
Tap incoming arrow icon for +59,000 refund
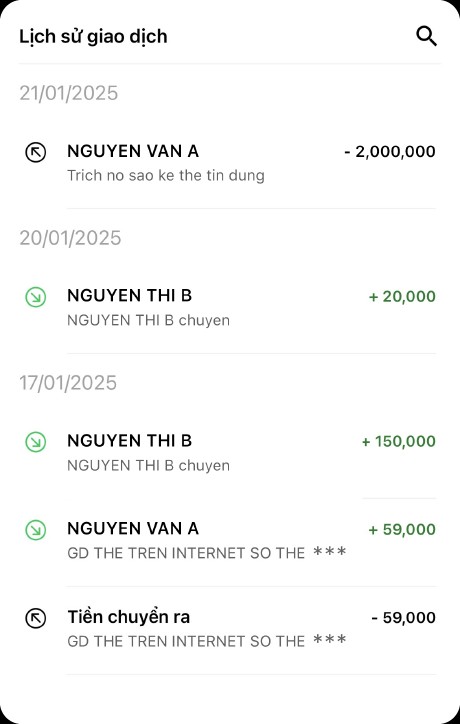(x=36, y=530)
